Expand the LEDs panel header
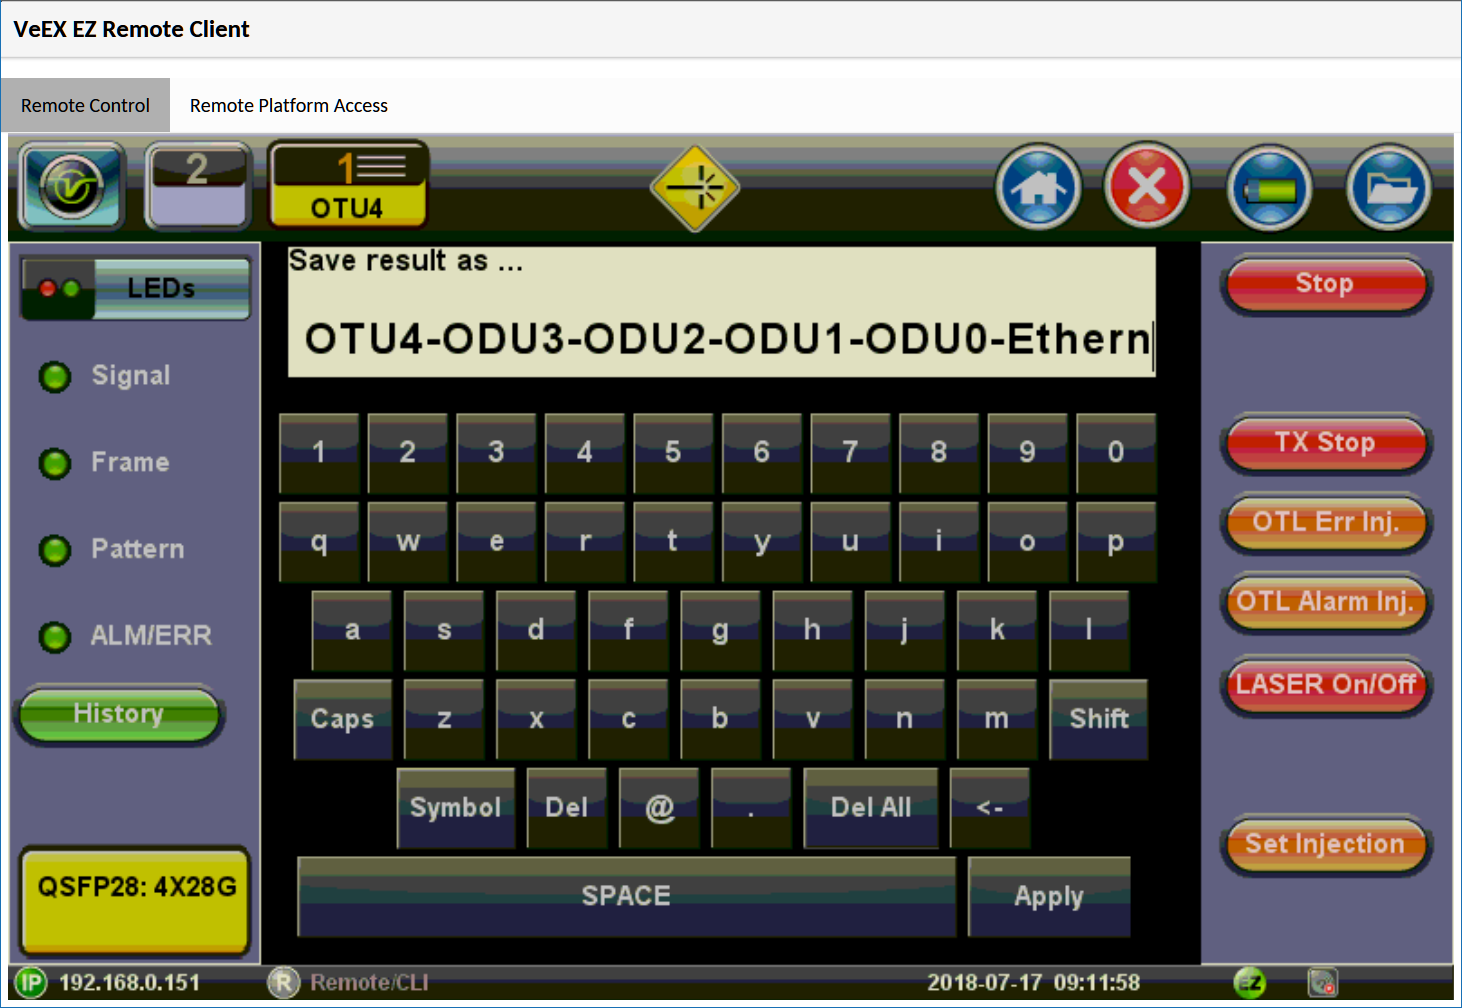The width and height of the screenshot is (1462, 1008). [x=136, y=289]
